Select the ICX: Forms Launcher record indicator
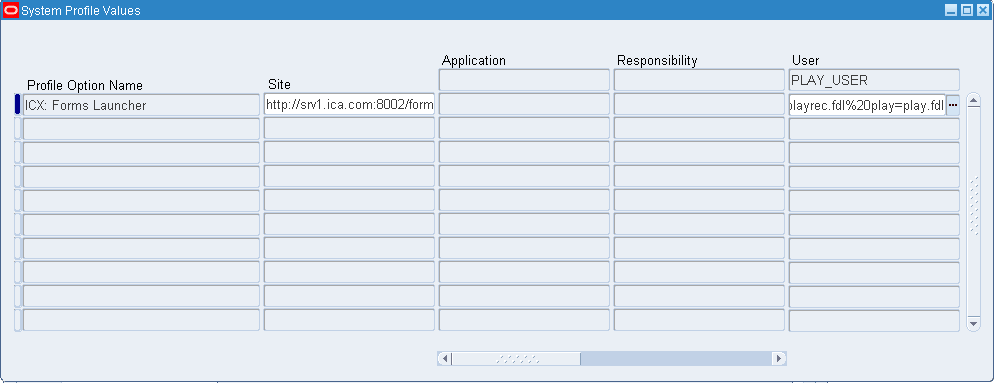 click(17, 105)
